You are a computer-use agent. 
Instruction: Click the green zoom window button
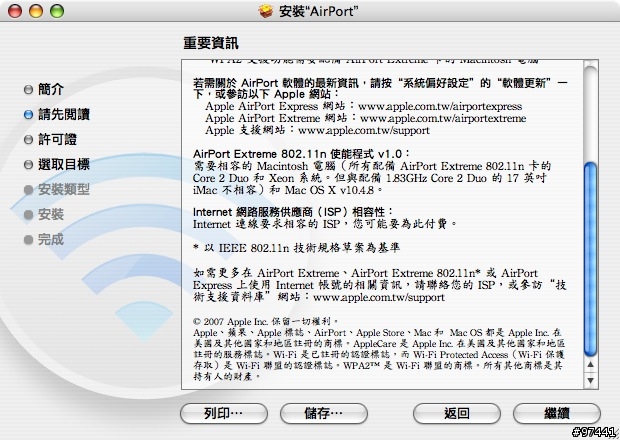pyautogui.click(x=57, y=11)
